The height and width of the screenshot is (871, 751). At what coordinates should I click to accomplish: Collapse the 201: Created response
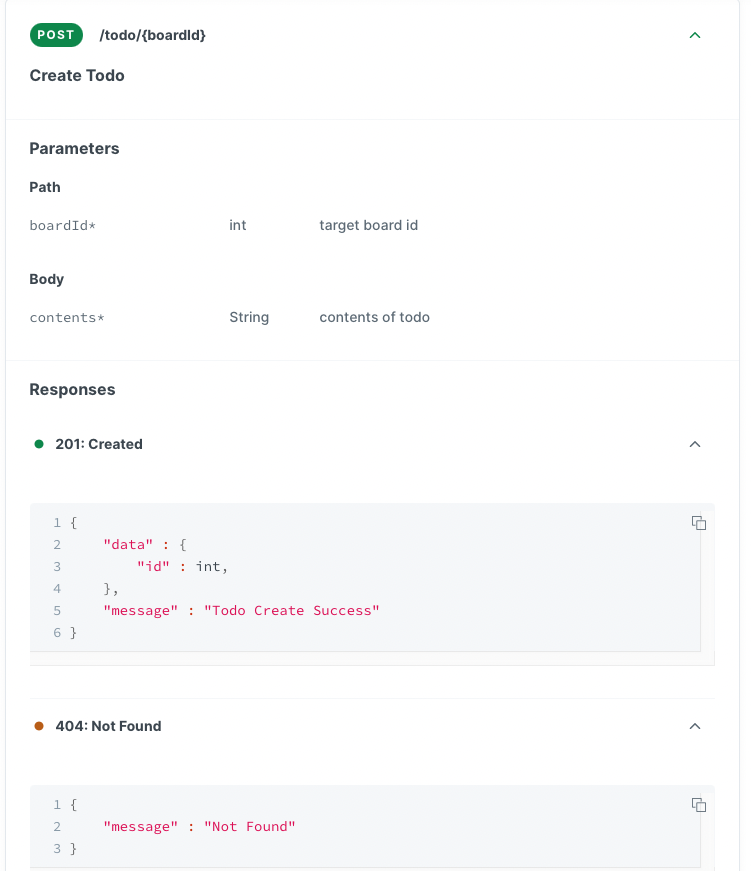(x=695, y=444)
